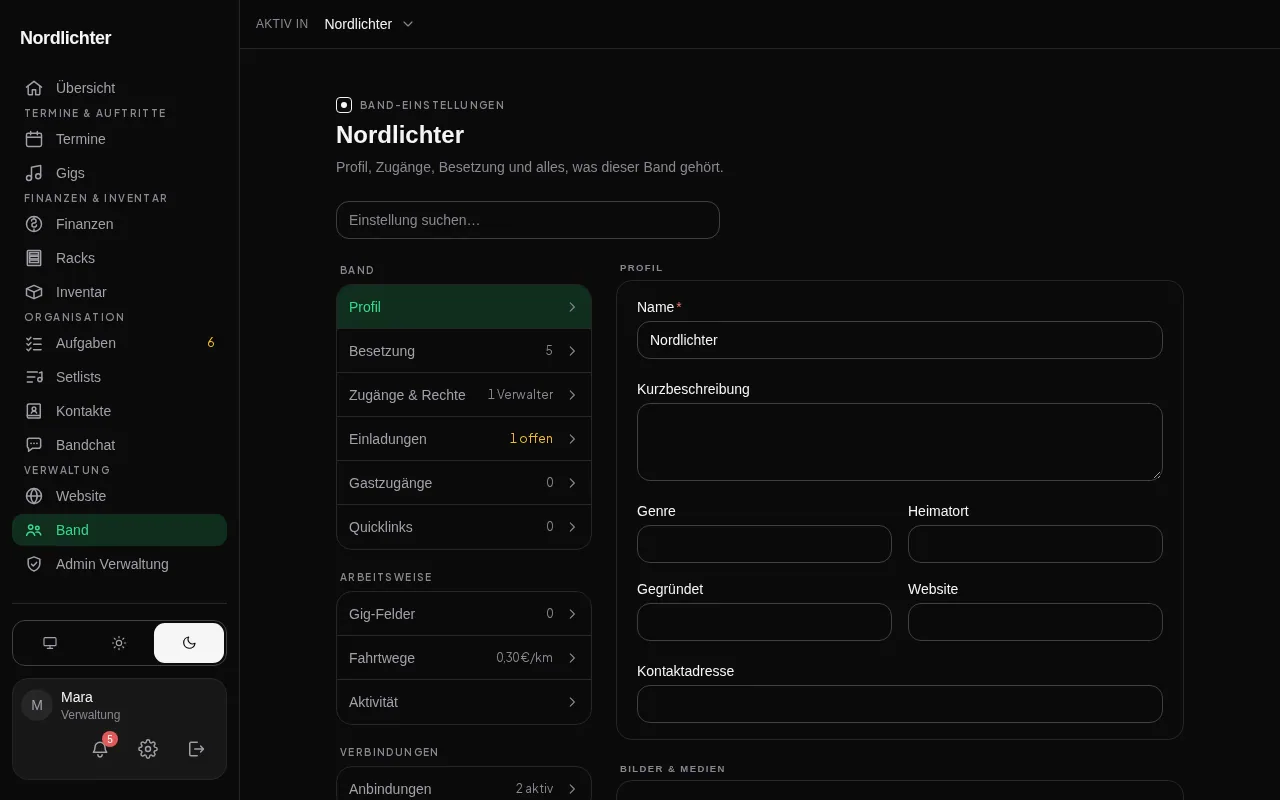Click the M avatar for Mara
Screen dimensions: 1280x800
(37, 705)
